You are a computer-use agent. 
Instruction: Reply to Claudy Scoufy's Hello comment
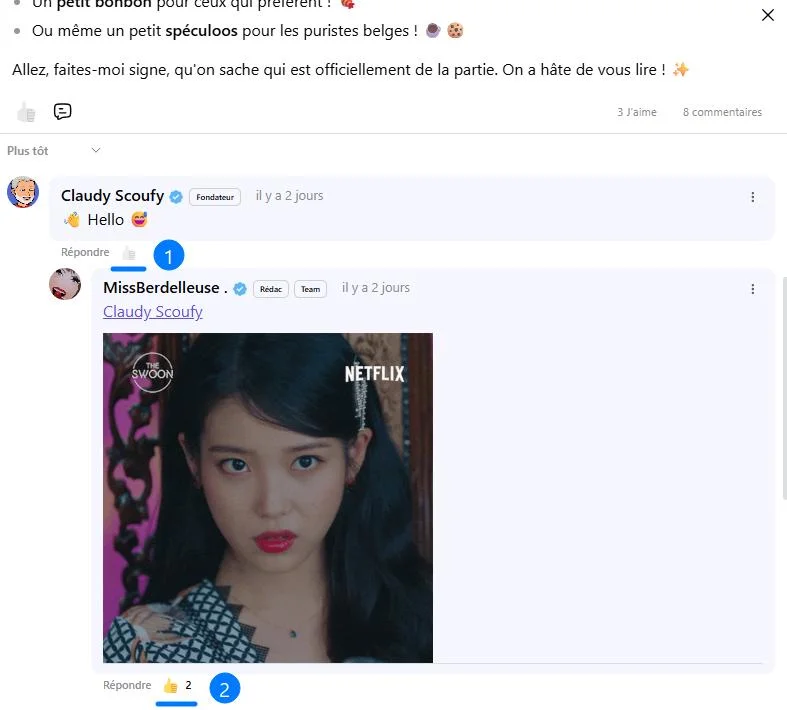click(85, 252)
